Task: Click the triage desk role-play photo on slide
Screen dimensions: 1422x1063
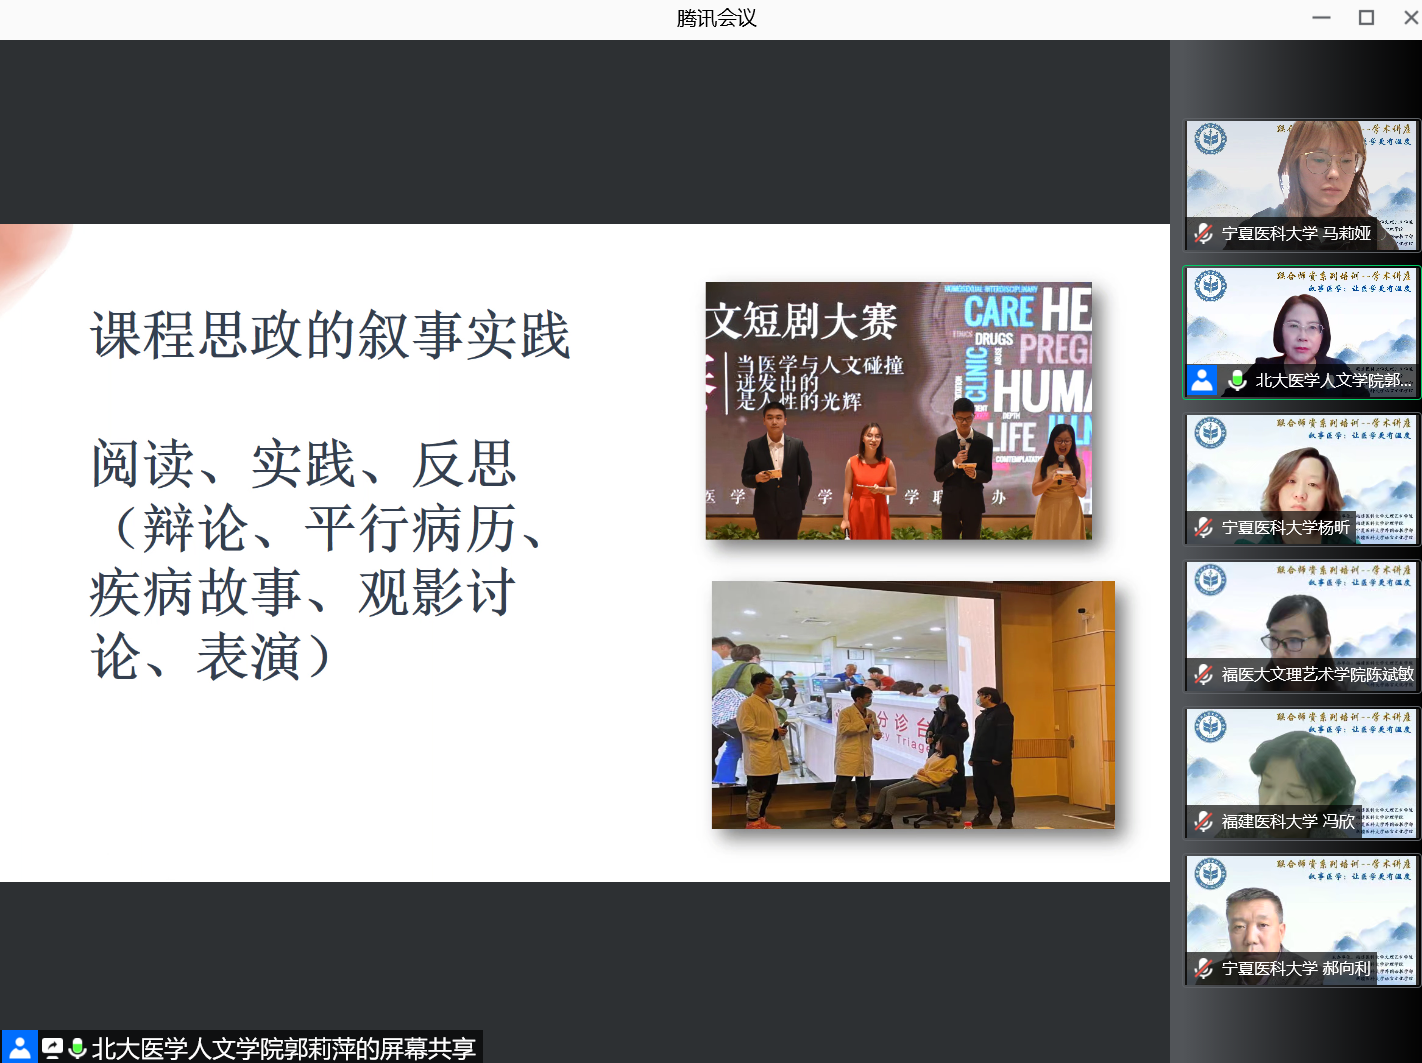Action: (913, 705)
